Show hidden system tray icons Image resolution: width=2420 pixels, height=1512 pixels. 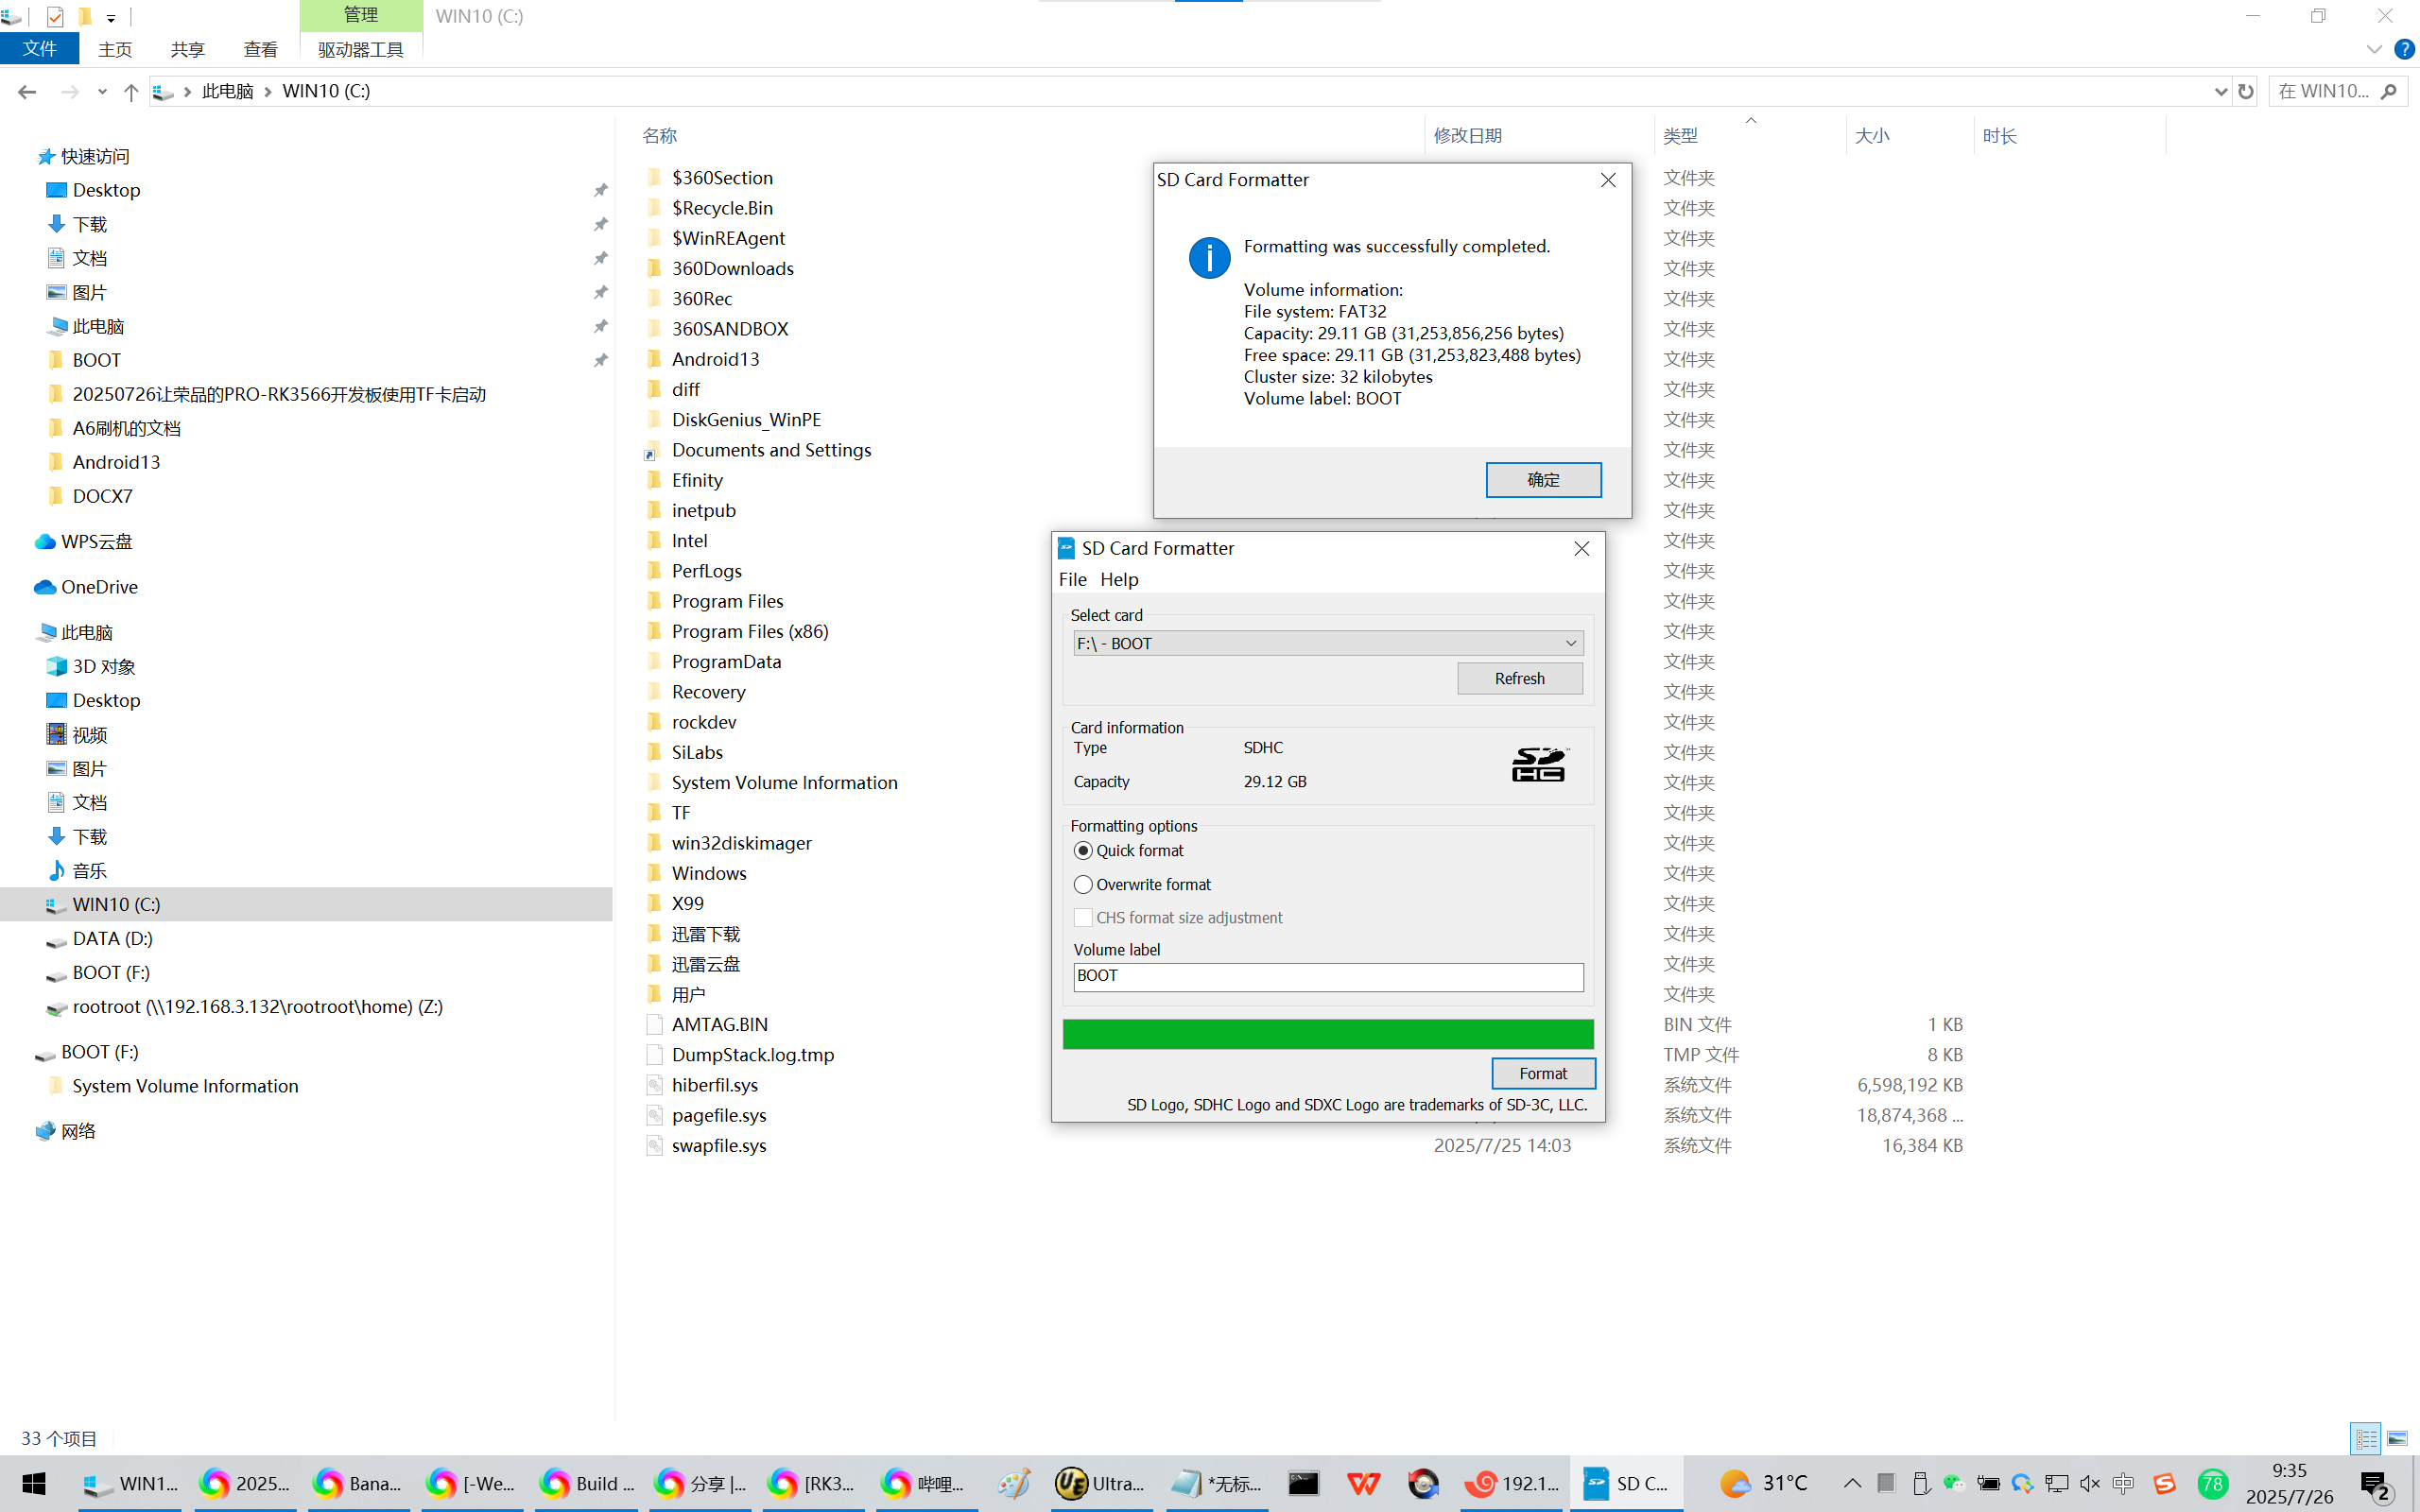pos(1852,1483)
